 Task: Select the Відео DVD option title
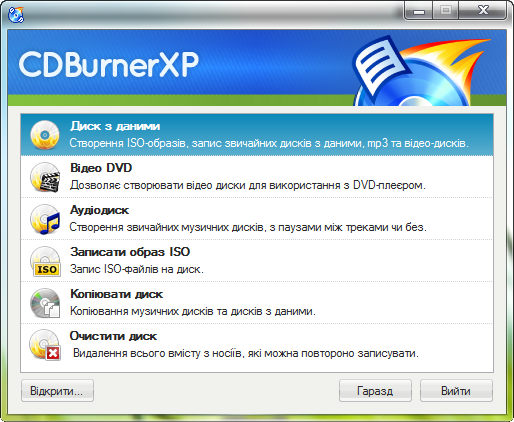point(101,168)
